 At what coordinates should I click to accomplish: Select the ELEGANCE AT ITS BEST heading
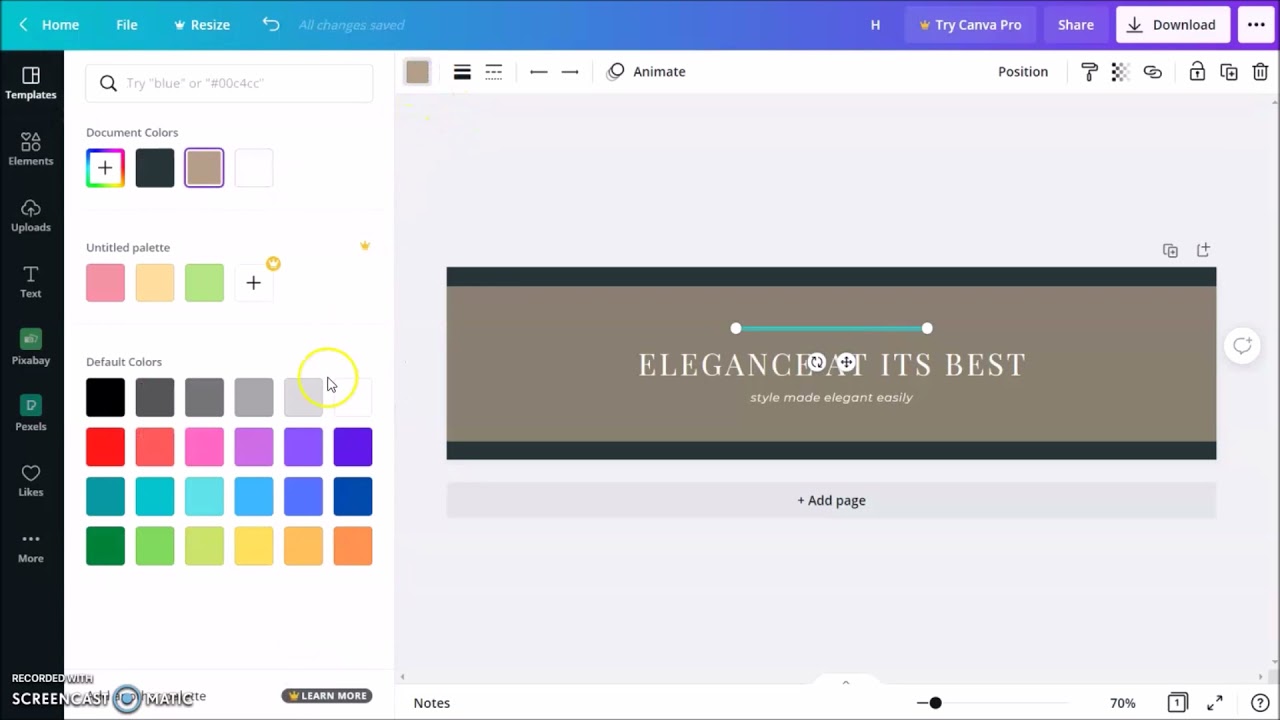832,364
